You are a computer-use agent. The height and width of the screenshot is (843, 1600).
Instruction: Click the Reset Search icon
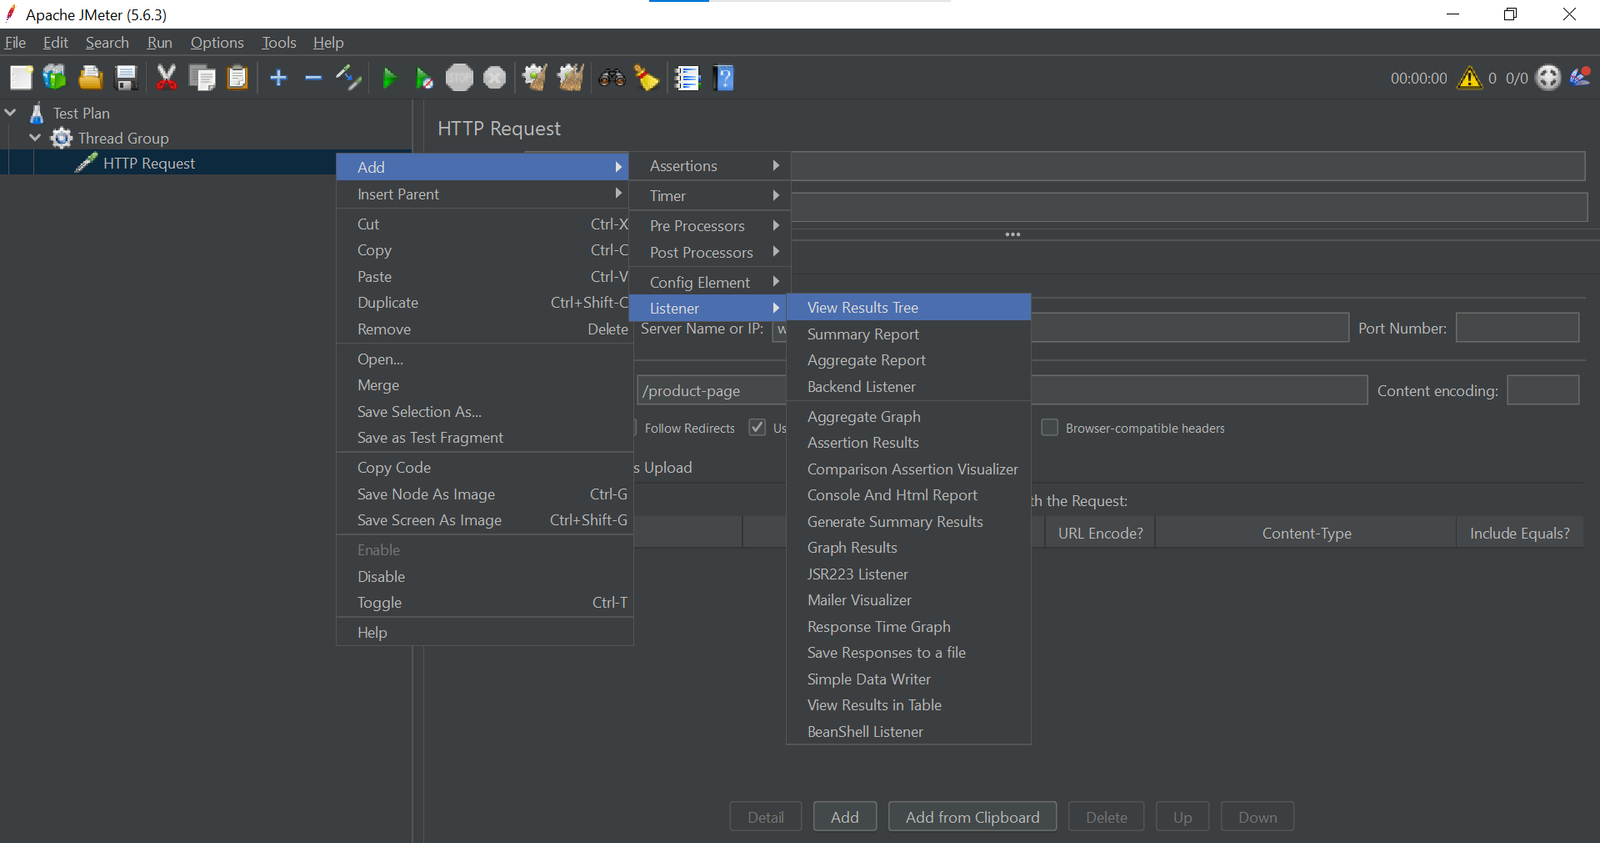pos(647,78)
